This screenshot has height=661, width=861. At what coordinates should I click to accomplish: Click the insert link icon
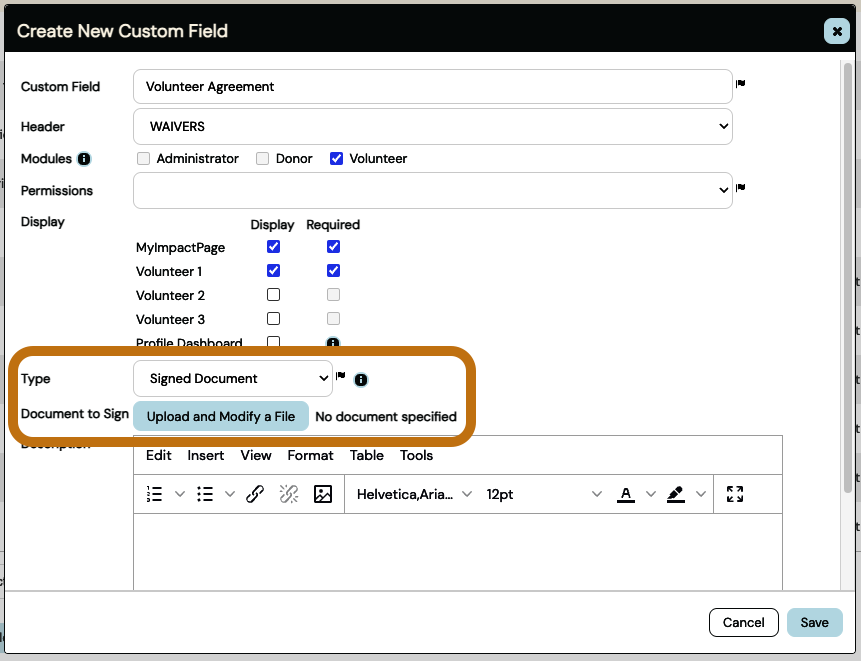tap(255, 494)
